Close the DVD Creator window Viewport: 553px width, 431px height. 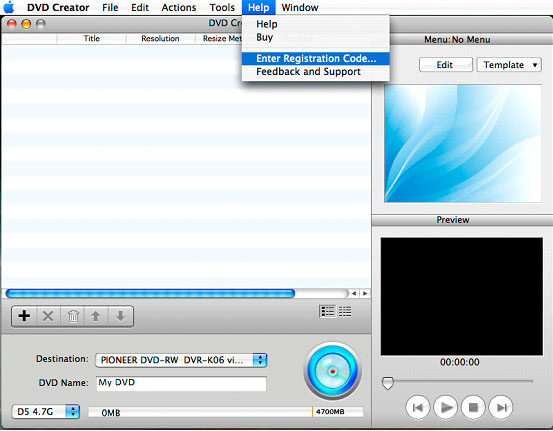pos(12,24)
